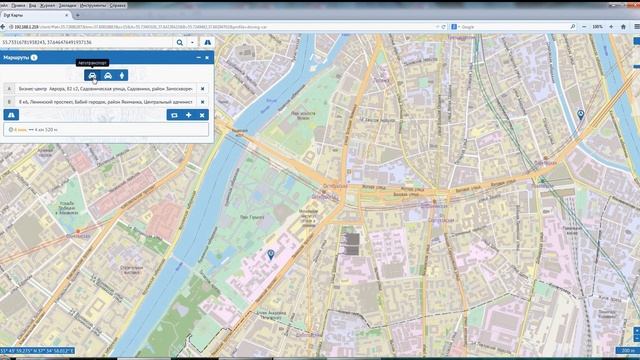The width and height of the screenshot is (640, 360).
Task: Select the car transport mode icon
Action: click(92, 76)
